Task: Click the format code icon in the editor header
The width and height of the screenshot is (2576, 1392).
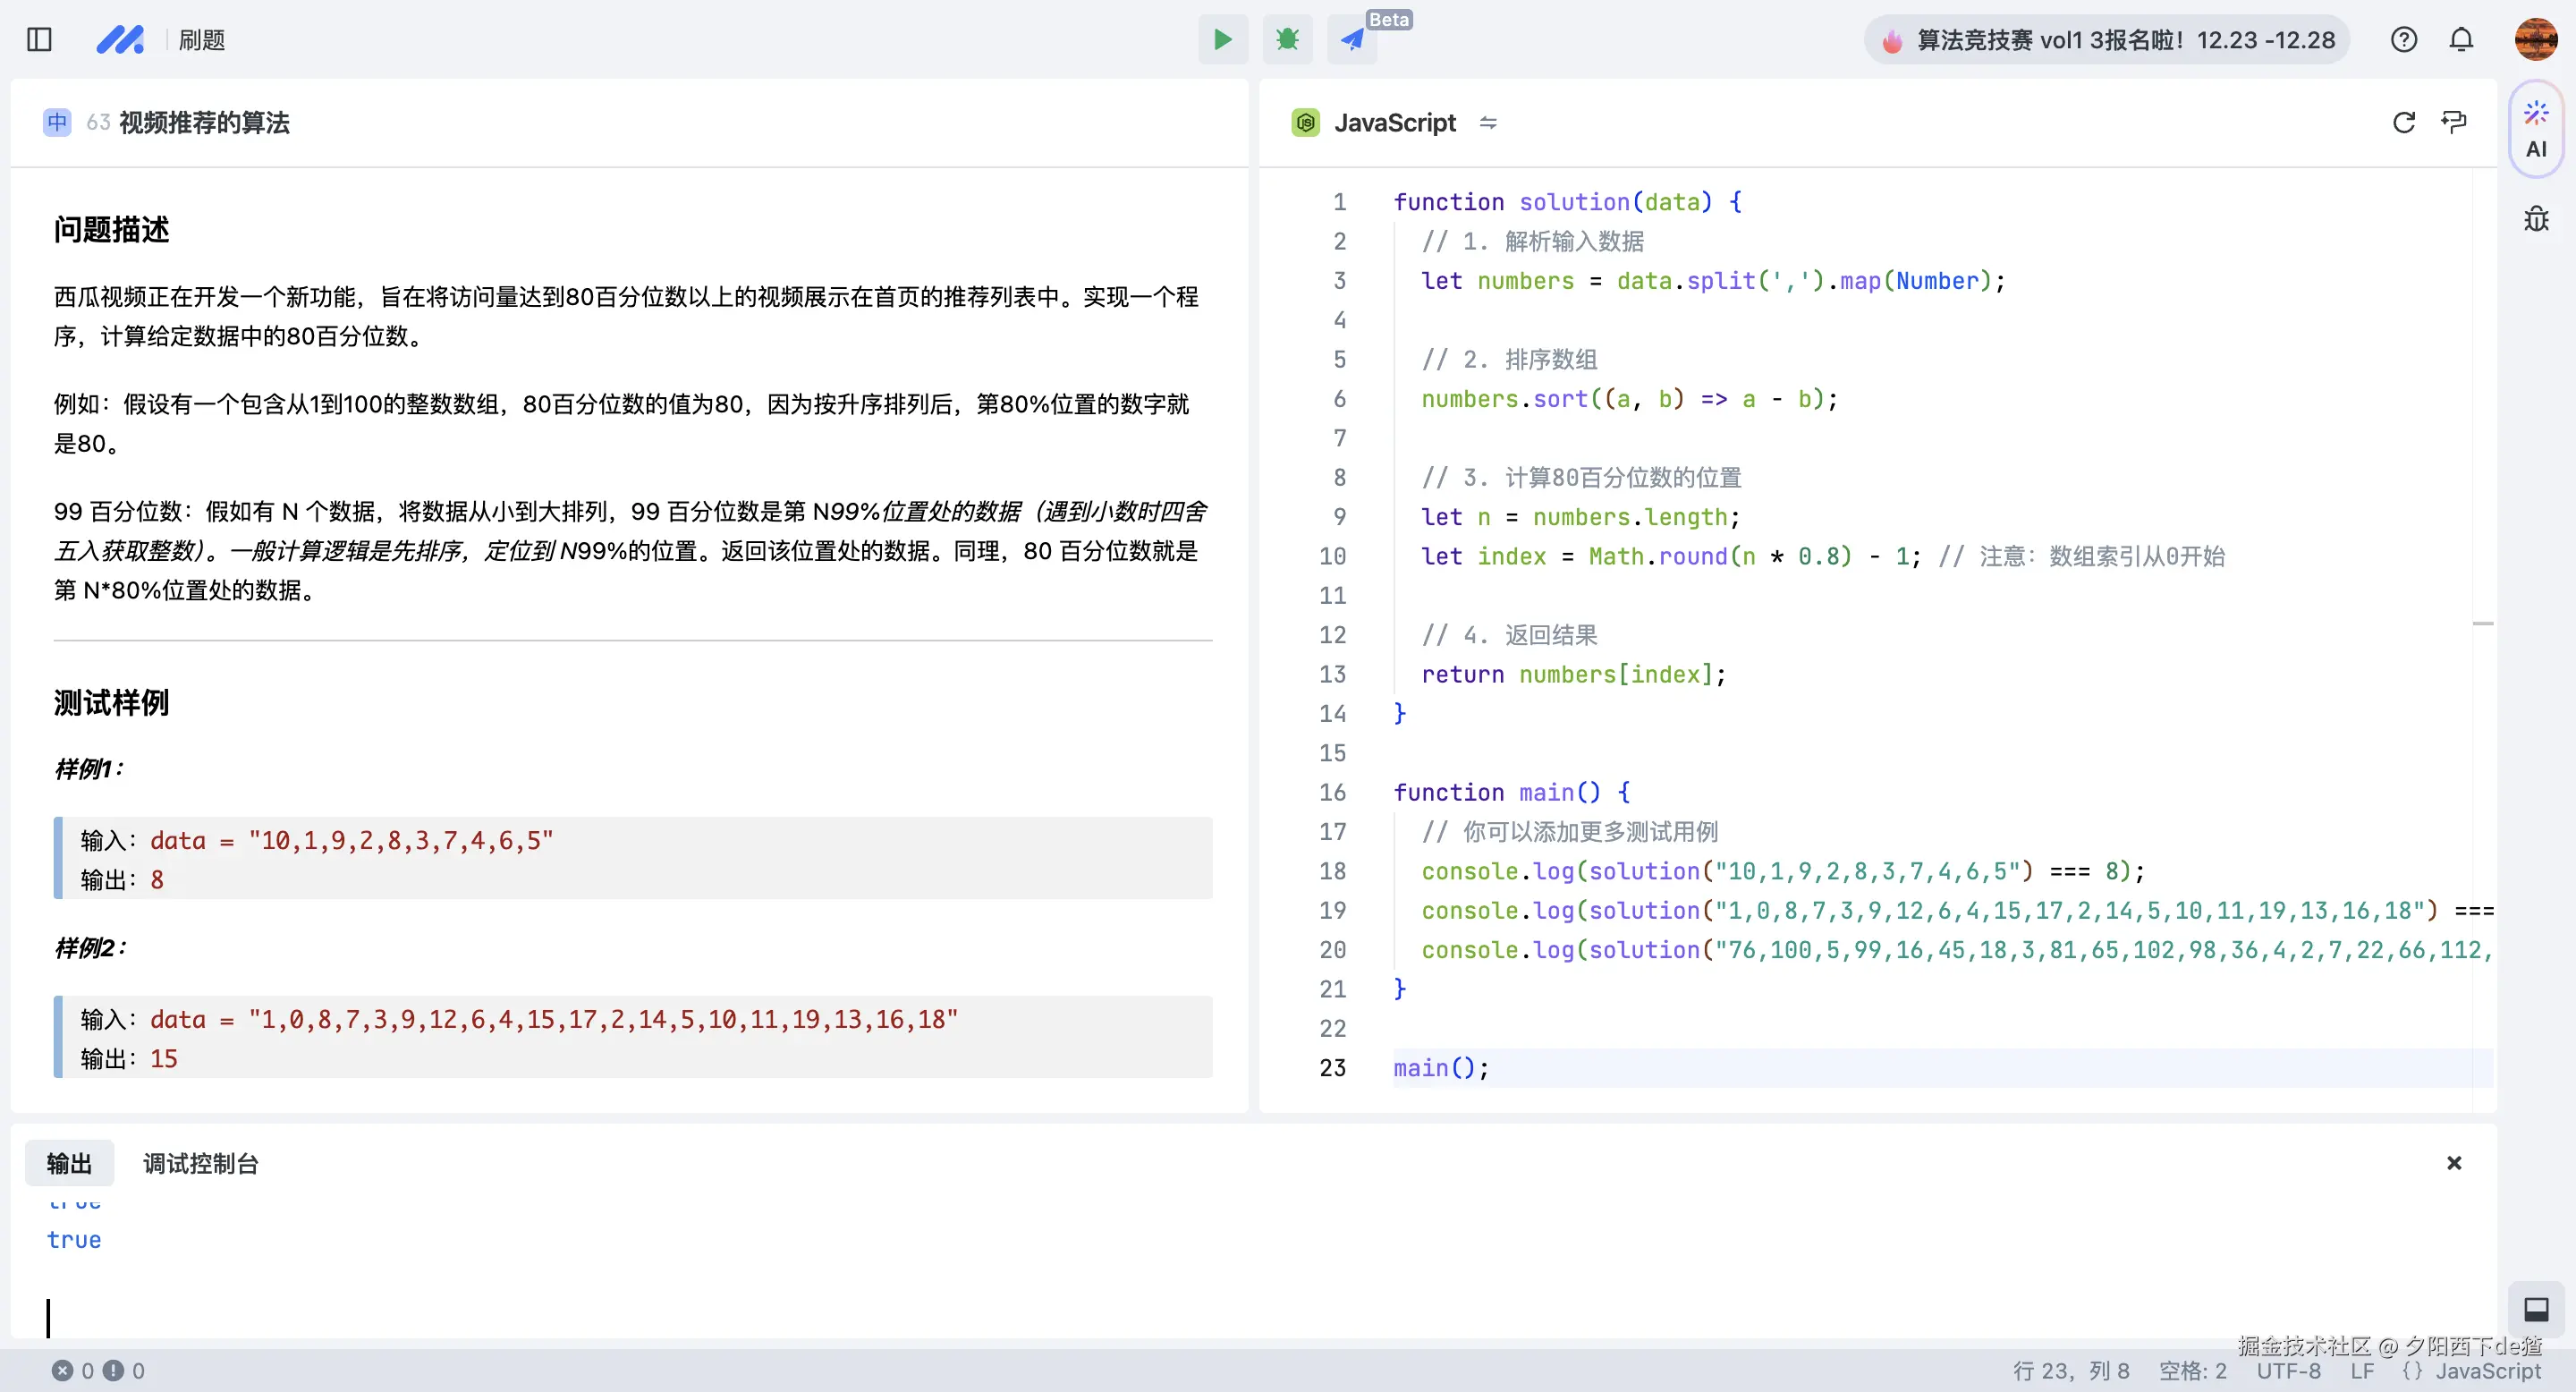Action: point(2453,122)
